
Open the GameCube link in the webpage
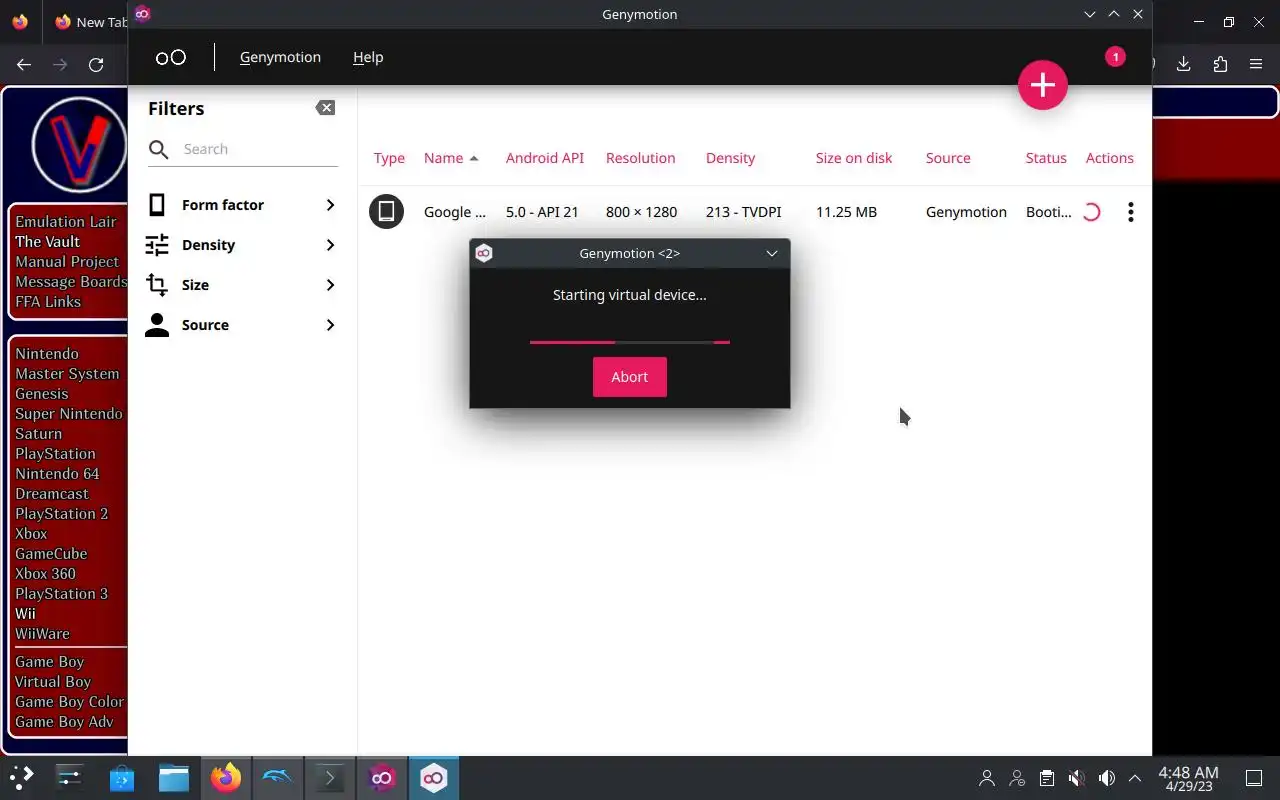[x=51, y=553]
